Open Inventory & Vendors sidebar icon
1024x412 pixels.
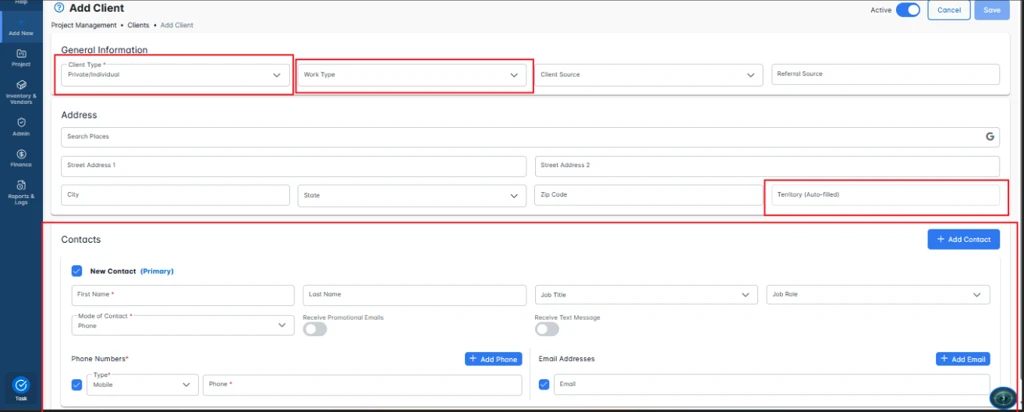(x=21, y=90)
